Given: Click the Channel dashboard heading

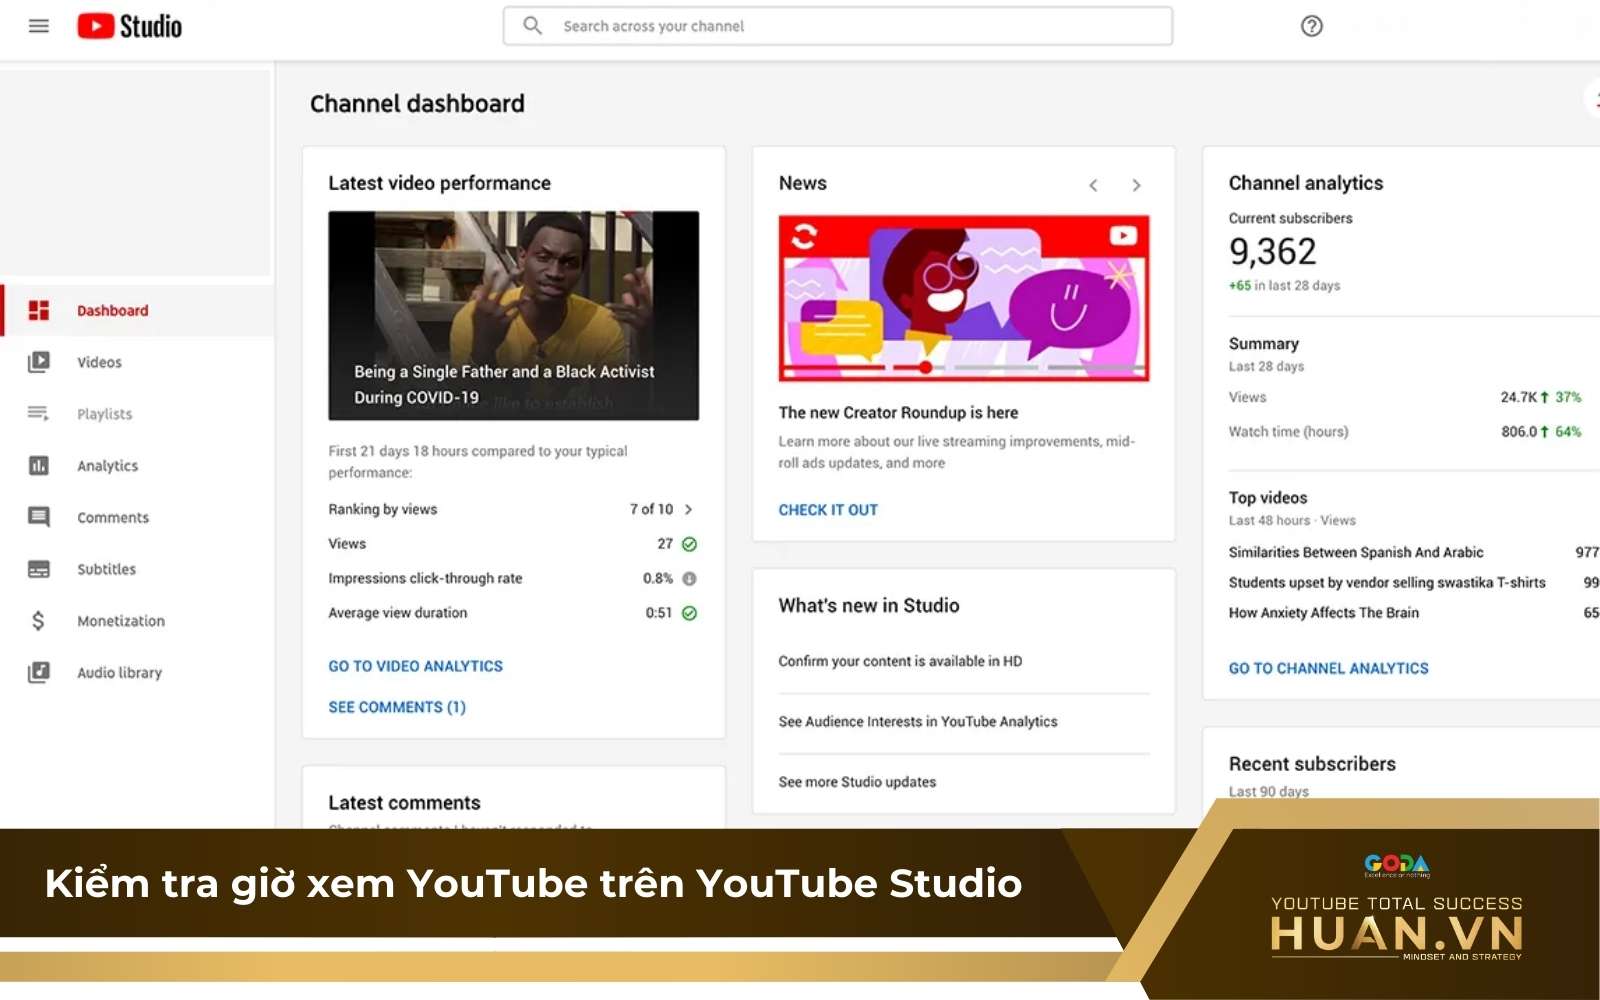Looking at the screenshot, I should (417, 104).
